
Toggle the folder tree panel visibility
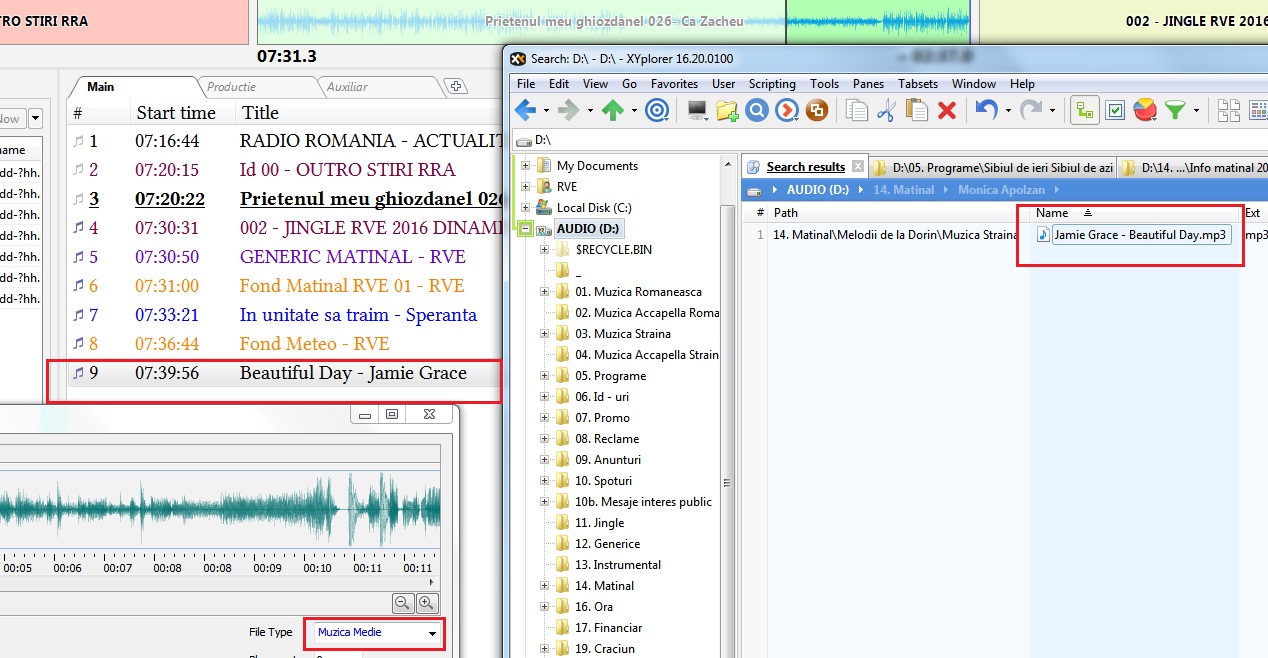[x=1084, y=110]
